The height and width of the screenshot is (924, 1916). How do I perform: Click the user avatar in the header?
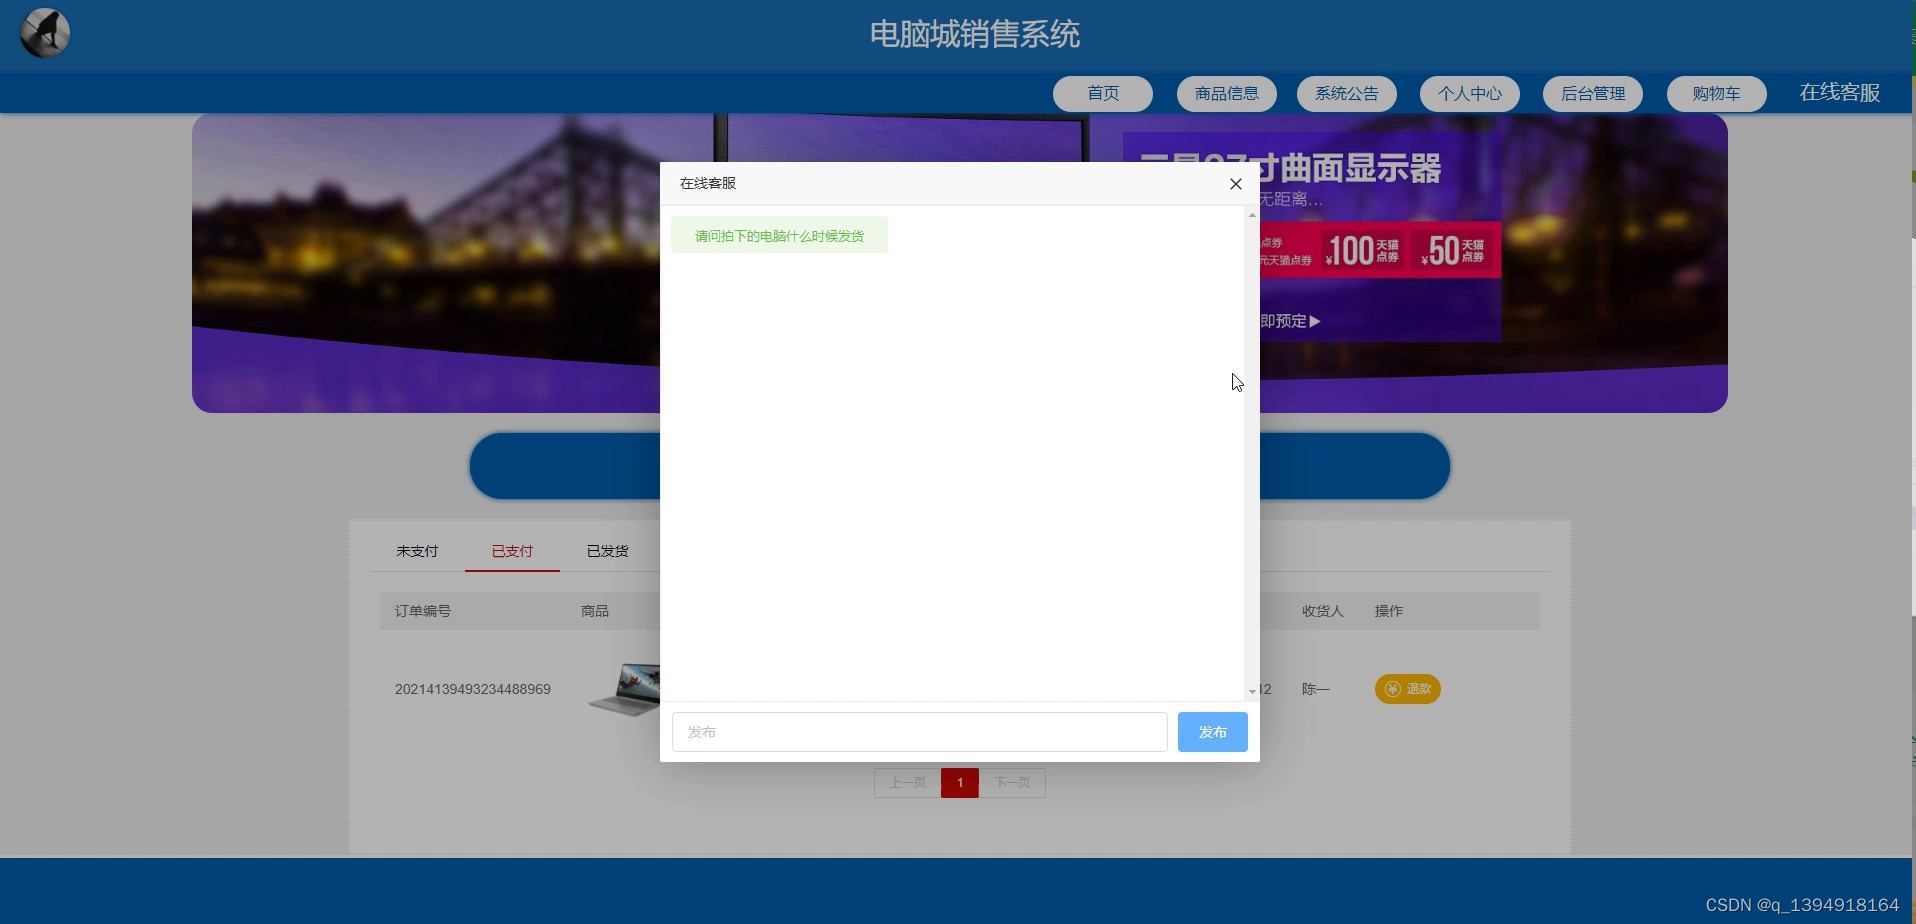(45, 33)
